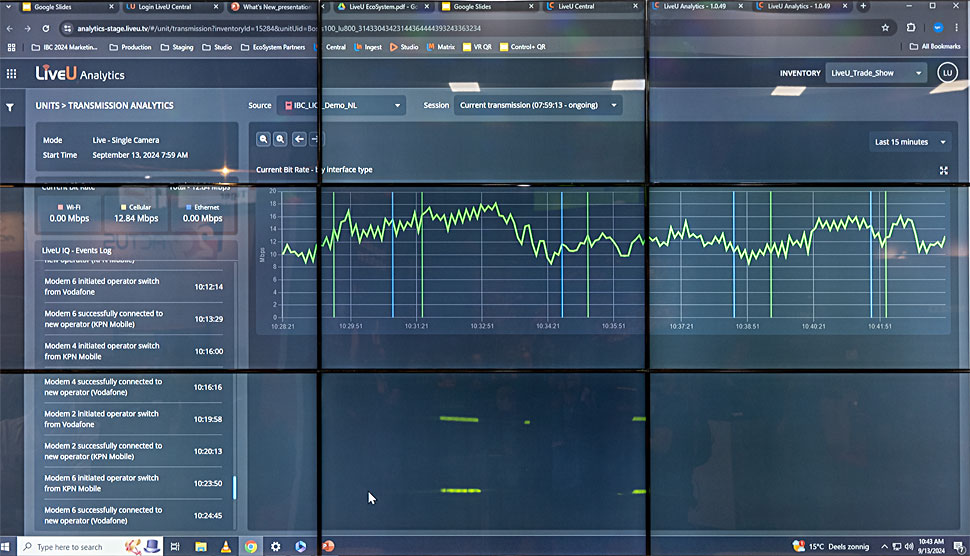Switch to the LiveU Central tab
Screen dimensions: 970x556
[593, 6]
